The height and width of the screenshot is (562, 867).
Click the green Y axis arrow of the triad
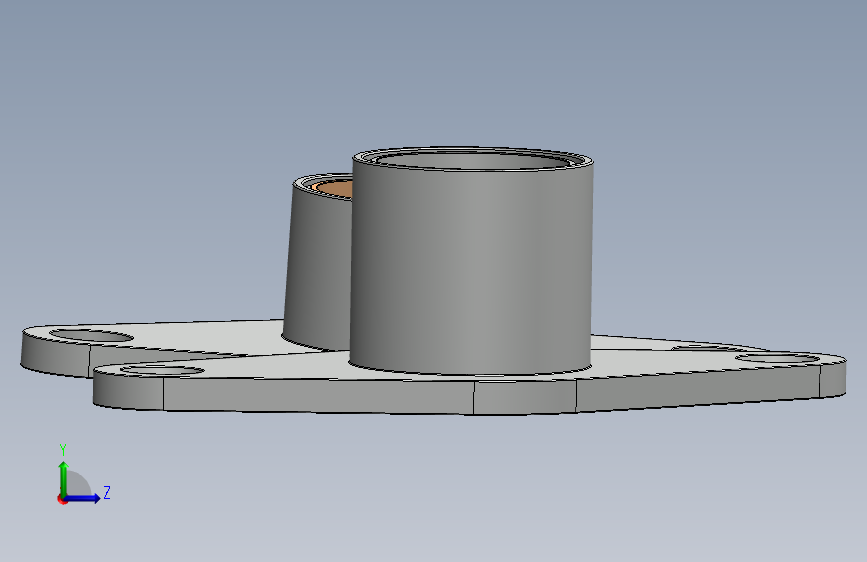[64, 478]
